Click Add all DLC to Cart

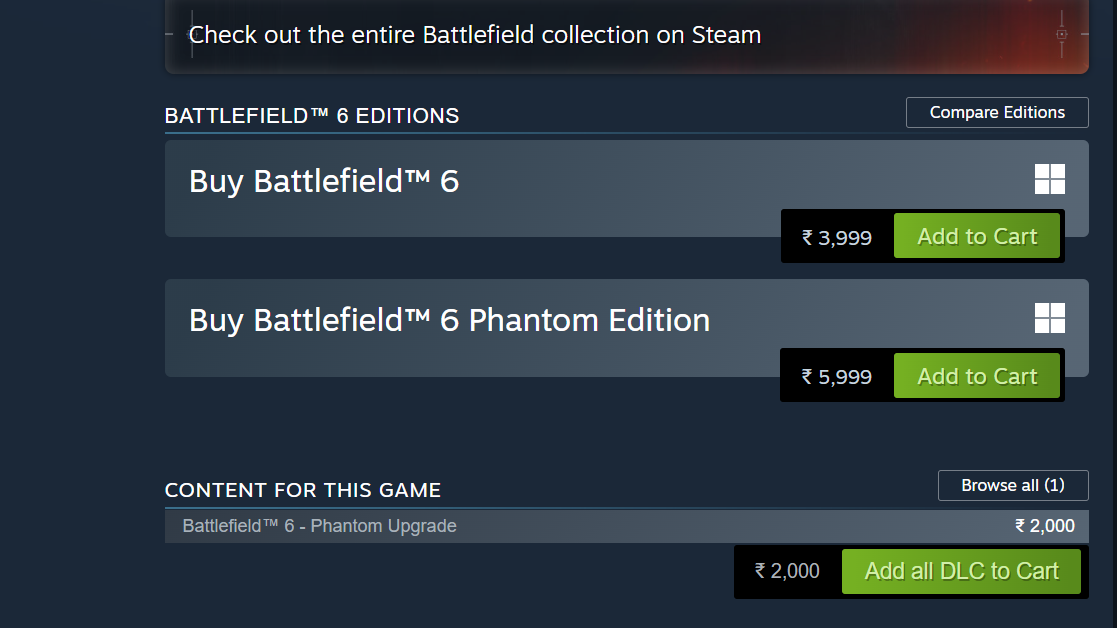click(x=961, y=571)
